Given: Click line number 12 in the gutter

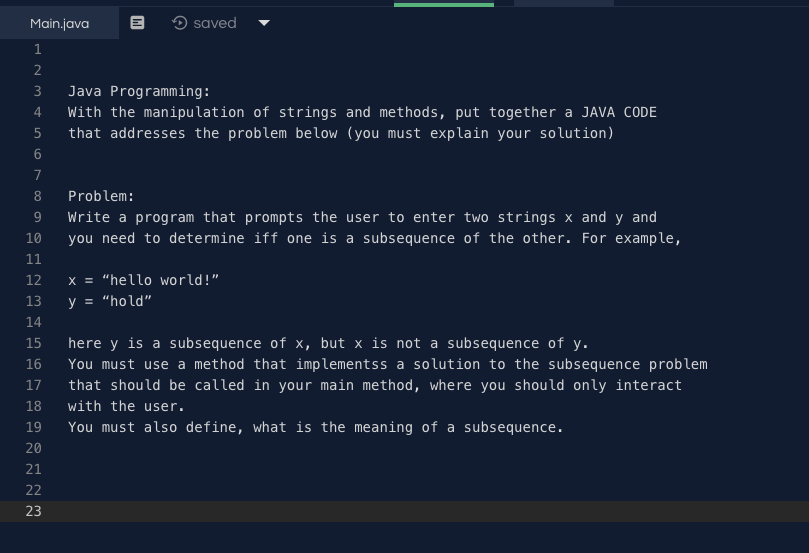Looking at the screenshot, I should pyautogui.click(x=34, y=280).
